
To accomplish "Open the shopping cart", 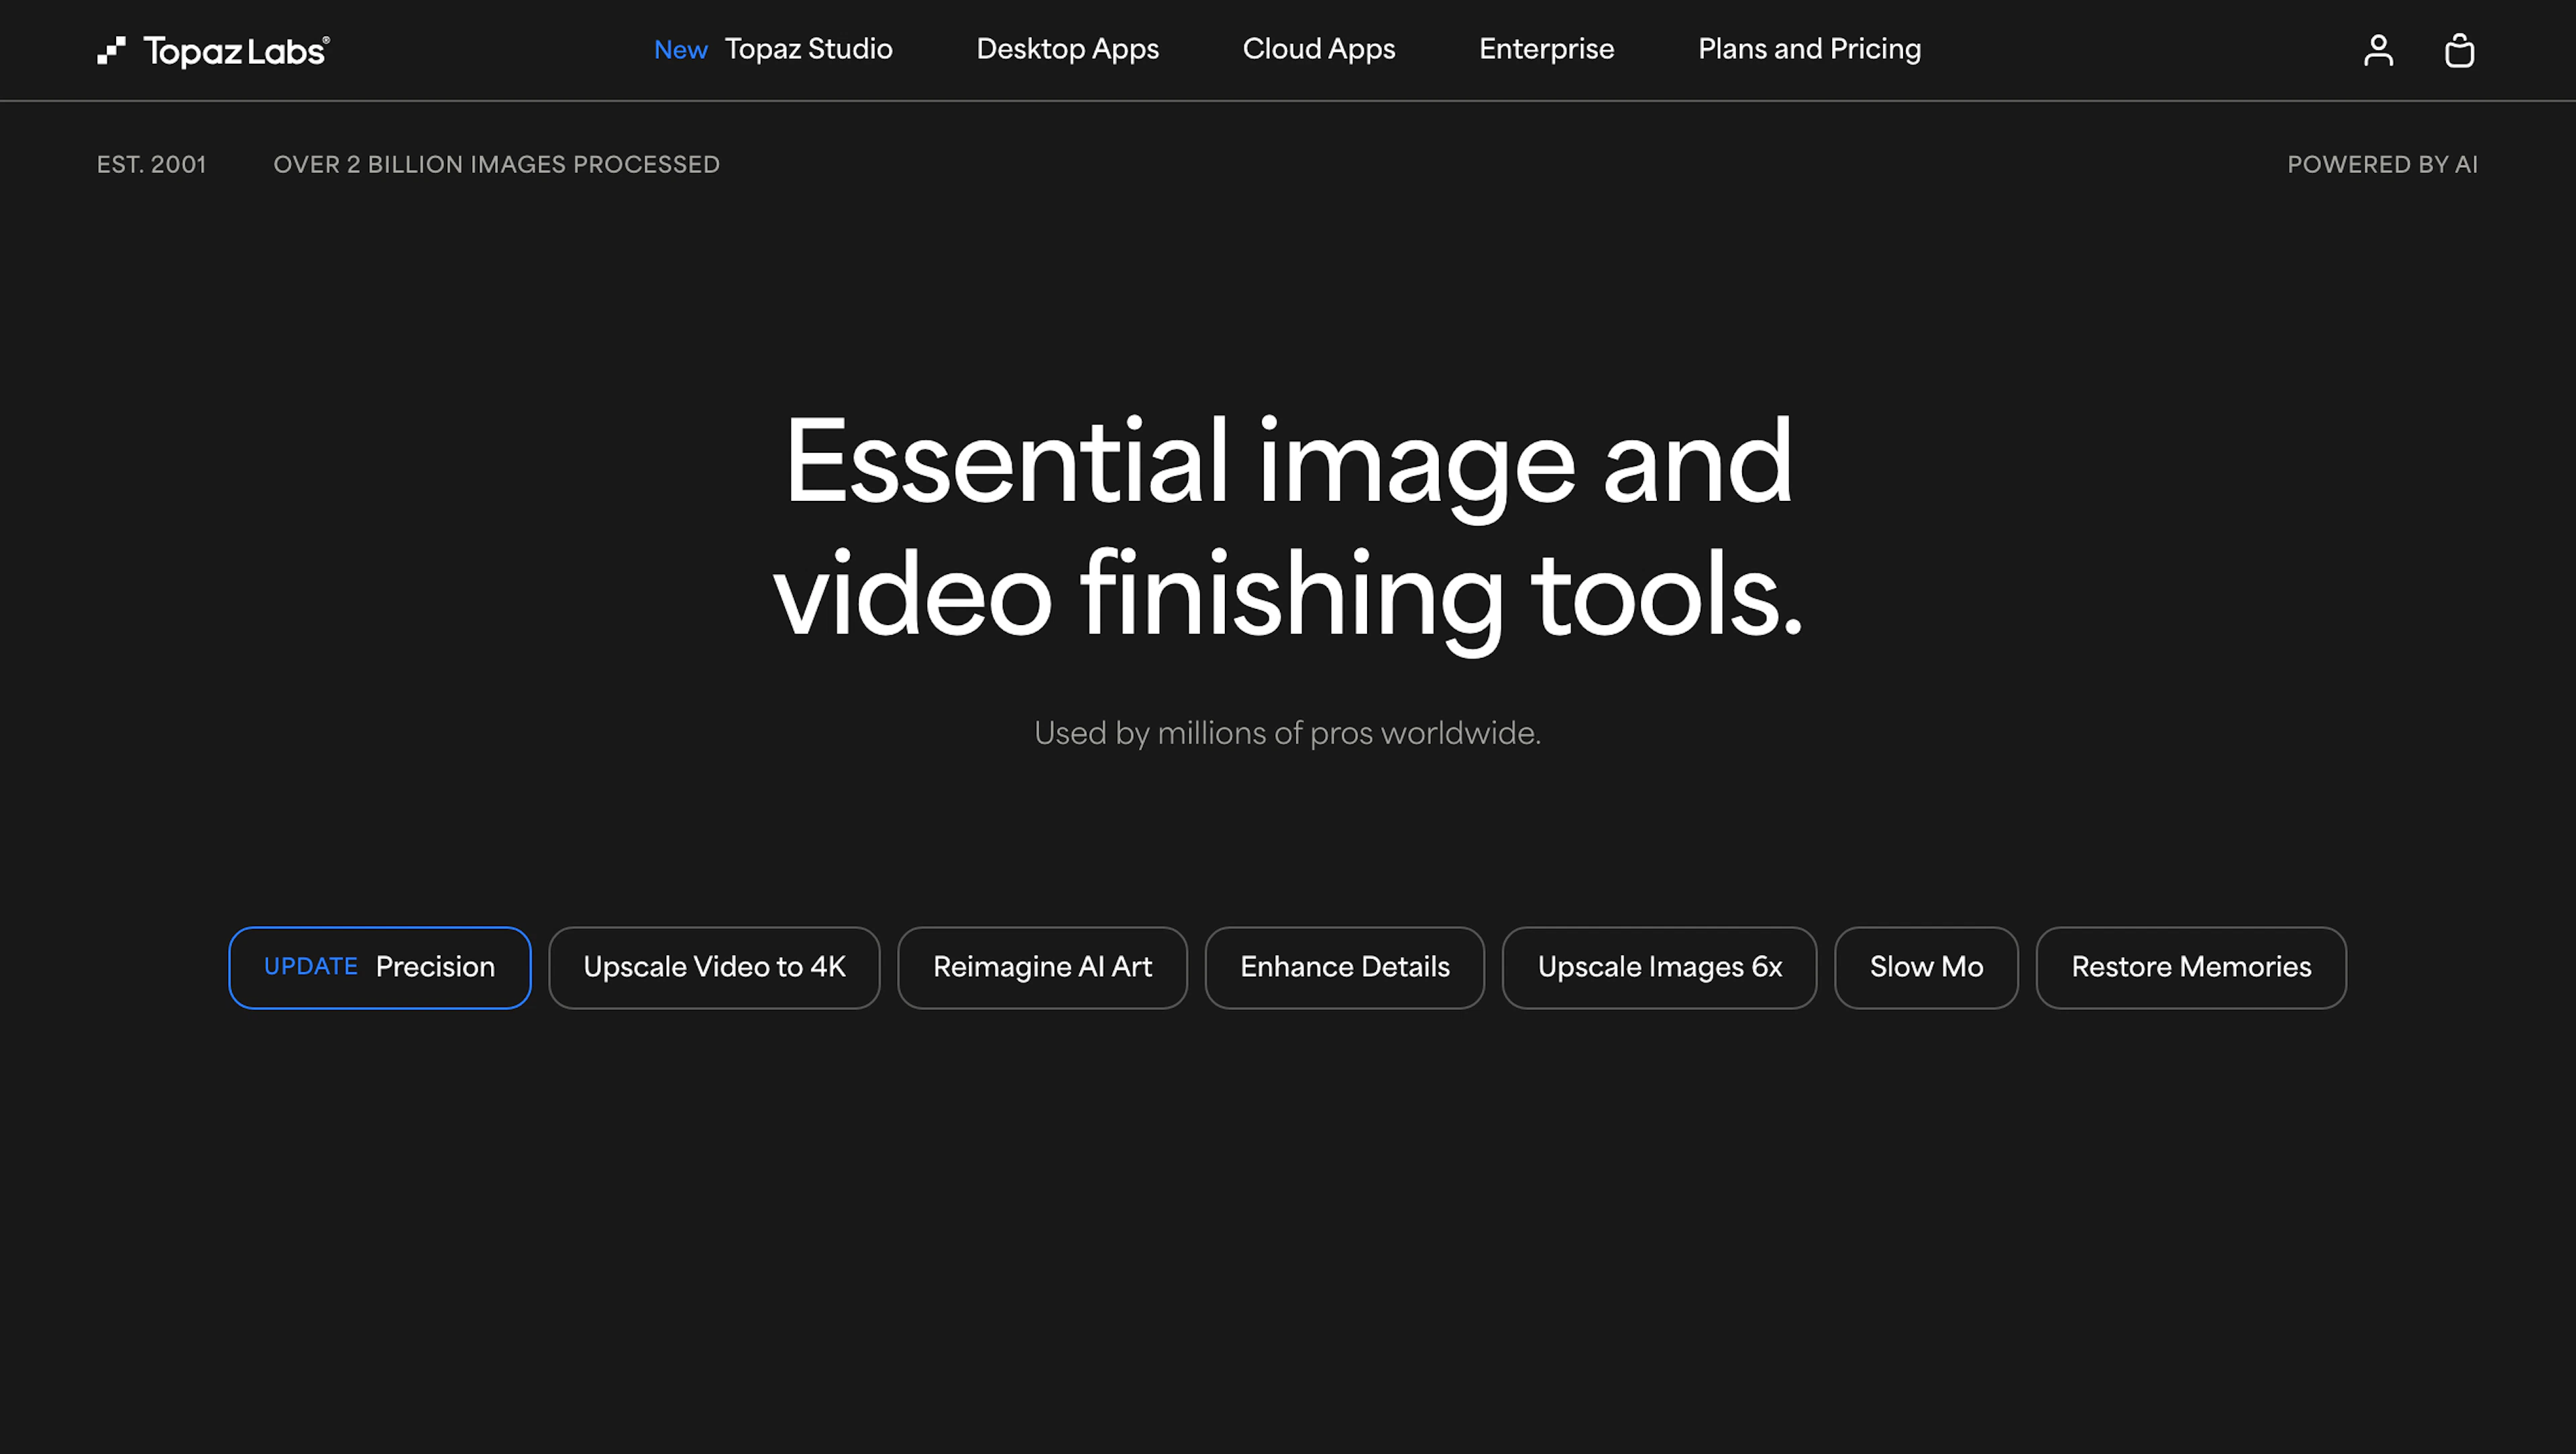I will pos(2460,50).
